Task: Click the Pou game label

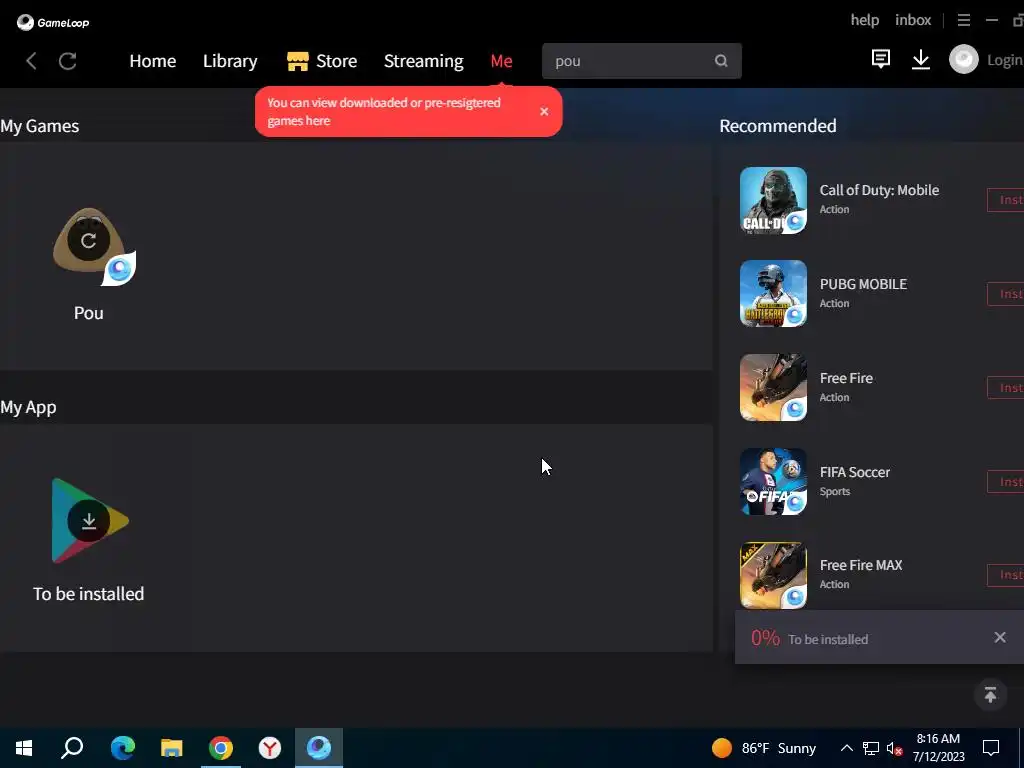Action: 88,313
